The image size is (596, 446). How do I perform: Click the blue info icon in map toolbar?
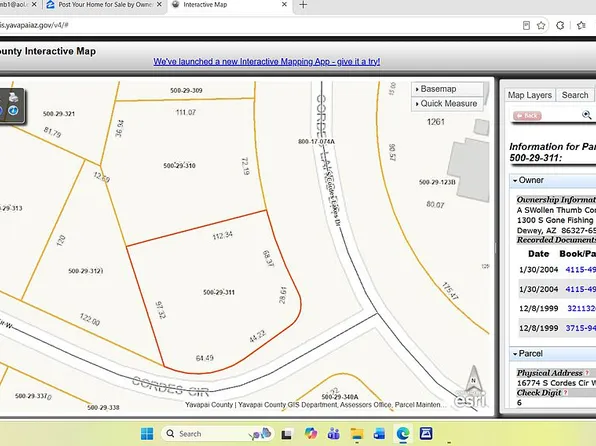(x=13, y=111)
